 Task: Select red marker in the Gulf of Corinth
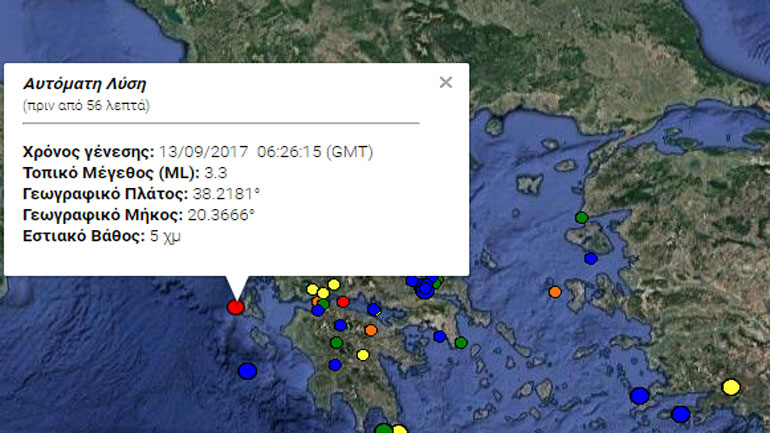pyautogui.click(x=343, y=301)
